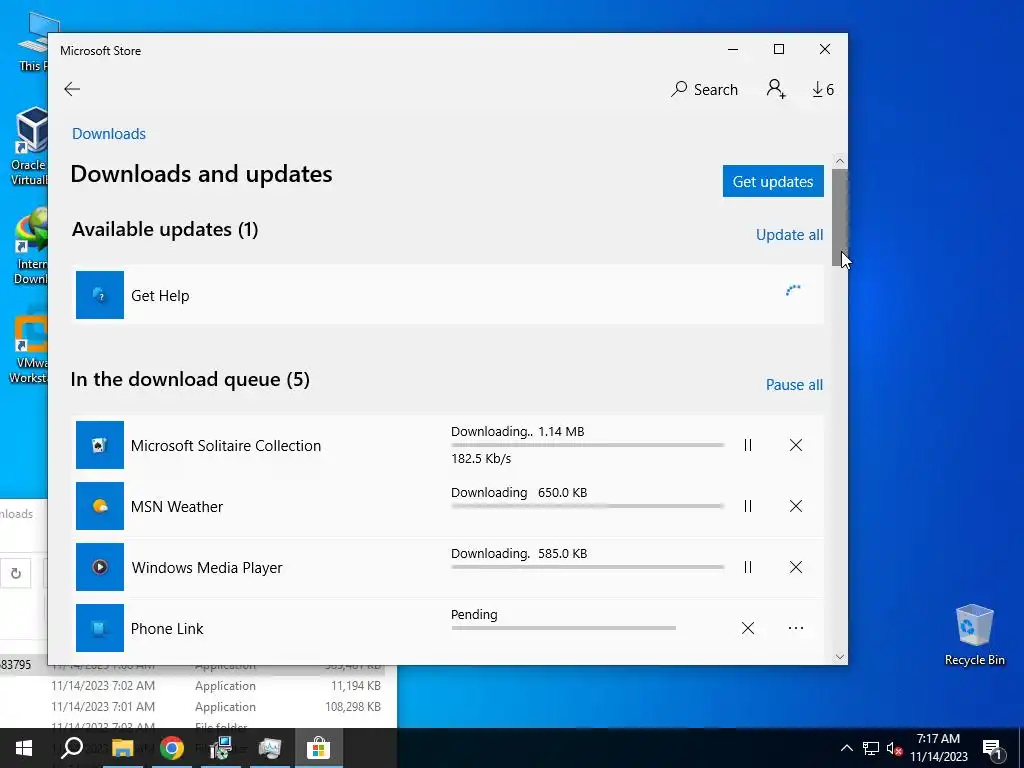Viewport: 1024px width, 768px height.
Task: Open the Recycle Bin desktop icon
Action: click(974, 635)
